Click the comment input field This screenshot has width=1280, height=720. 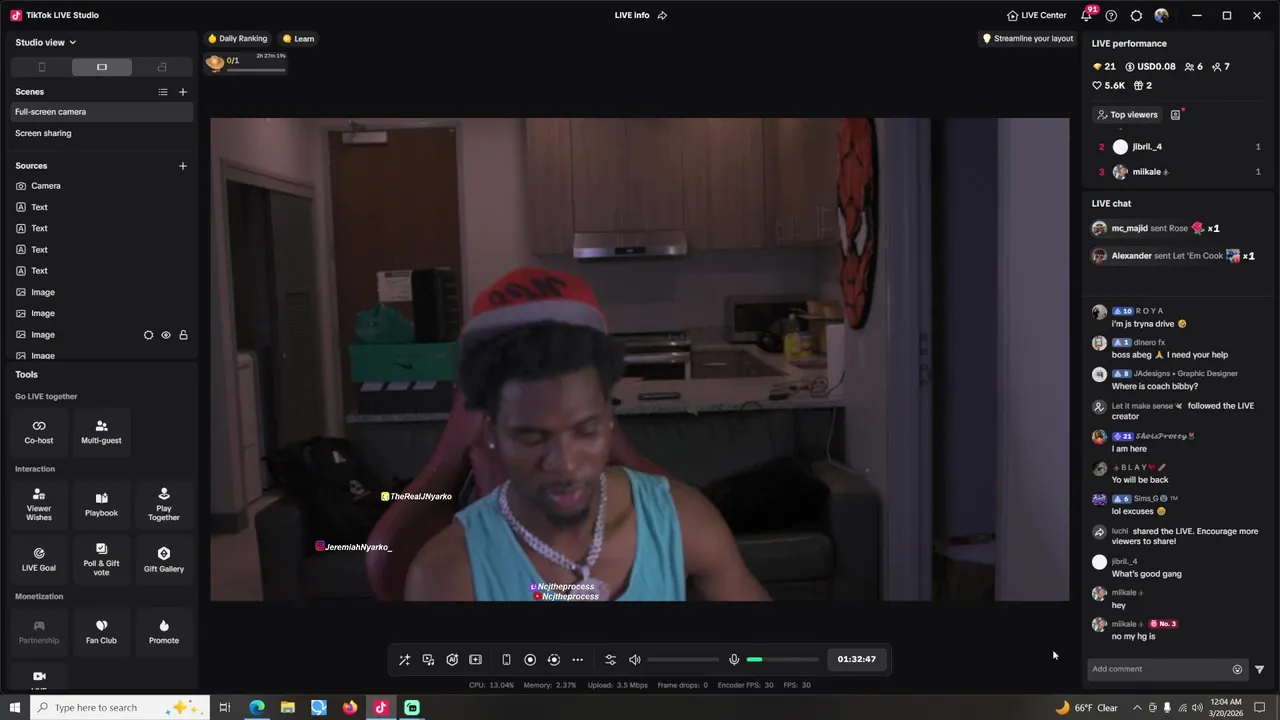click(x=1159, y=669)
